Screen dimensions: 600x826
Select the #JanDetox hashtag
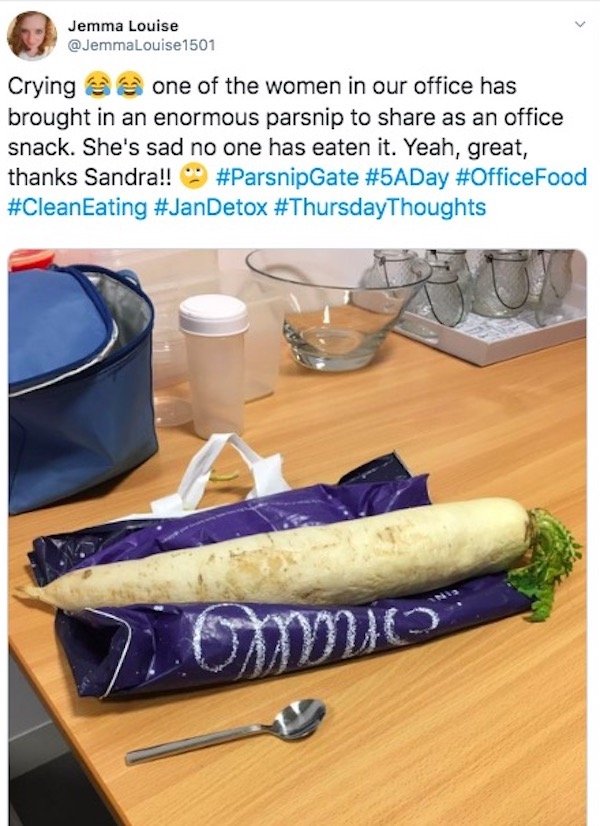(211, 207)
